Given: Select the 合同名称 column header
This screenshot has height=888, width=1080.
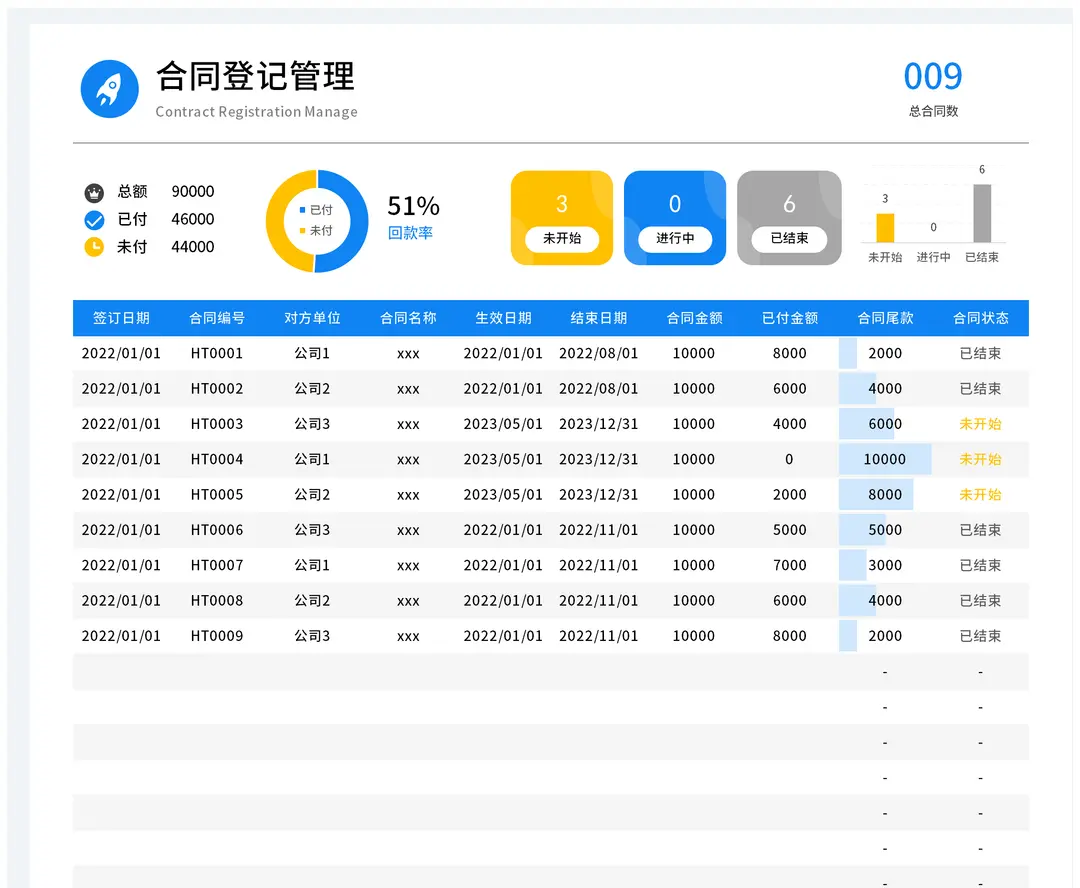Looking at the screenshot, I should [x=408, y=318].
